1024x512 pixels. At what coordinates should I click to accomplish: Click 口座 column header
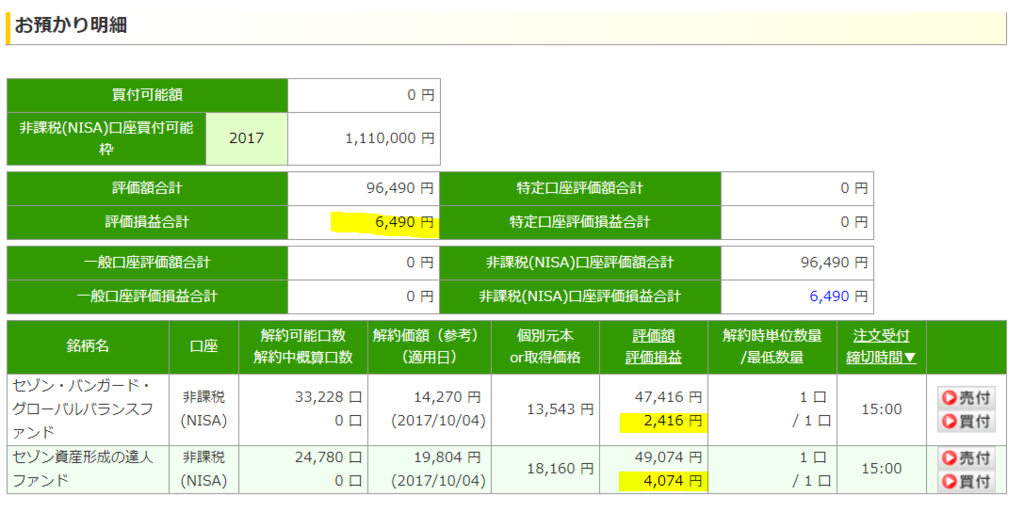[x=204, y=347]
